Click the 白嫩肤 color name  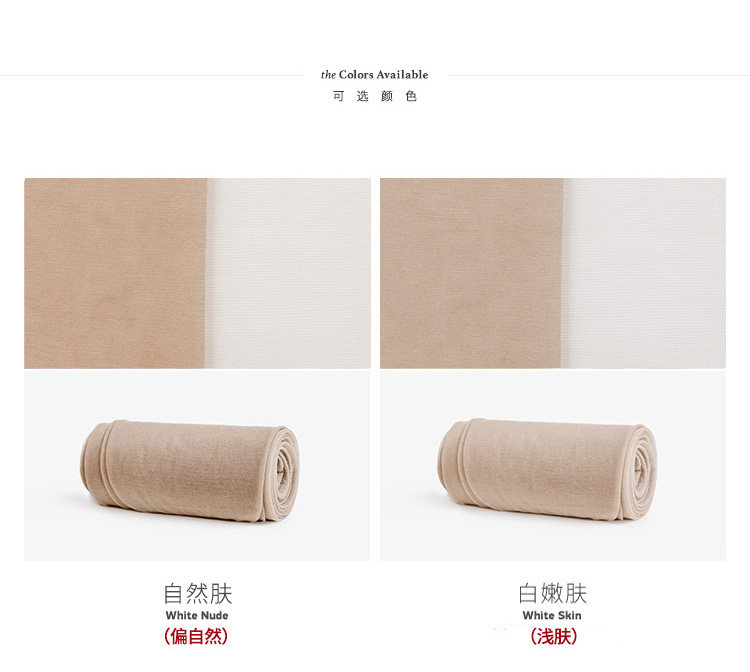pyautogui.click(x=552, y=594)
